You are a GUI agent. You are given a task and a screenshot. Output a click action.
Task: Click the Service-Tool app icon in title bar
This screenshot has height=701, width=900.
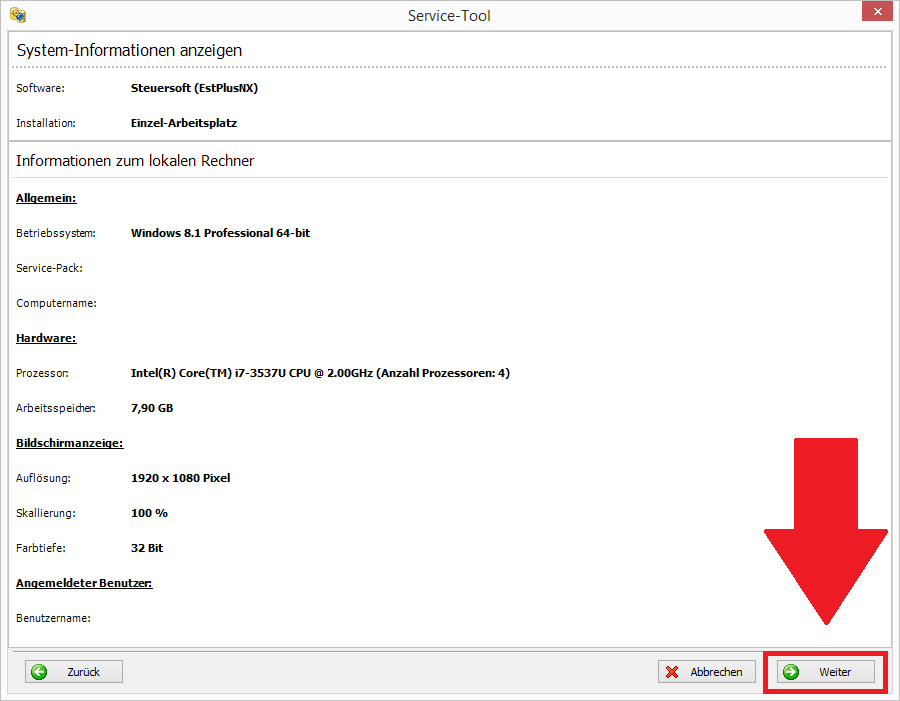[17, 15]
